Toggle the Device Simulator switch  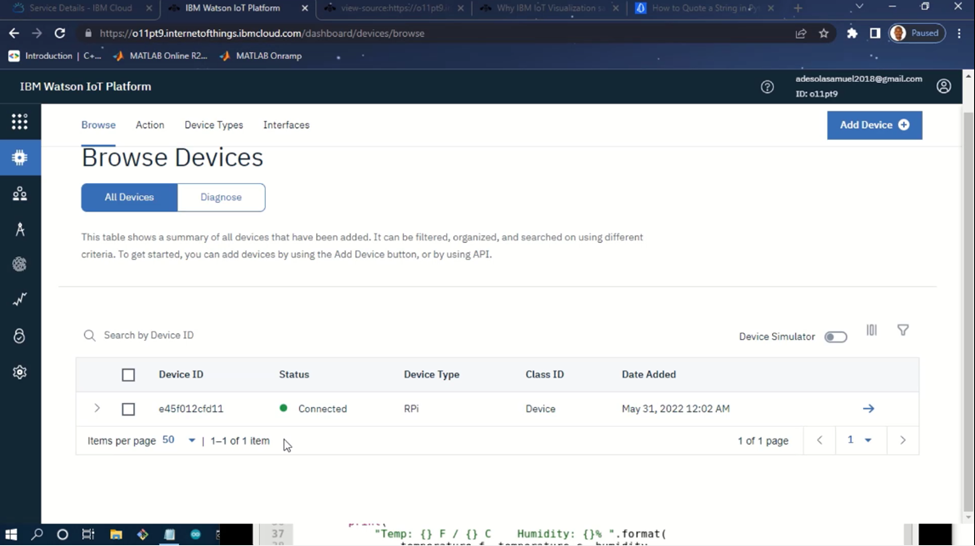(x=835, y=337)
